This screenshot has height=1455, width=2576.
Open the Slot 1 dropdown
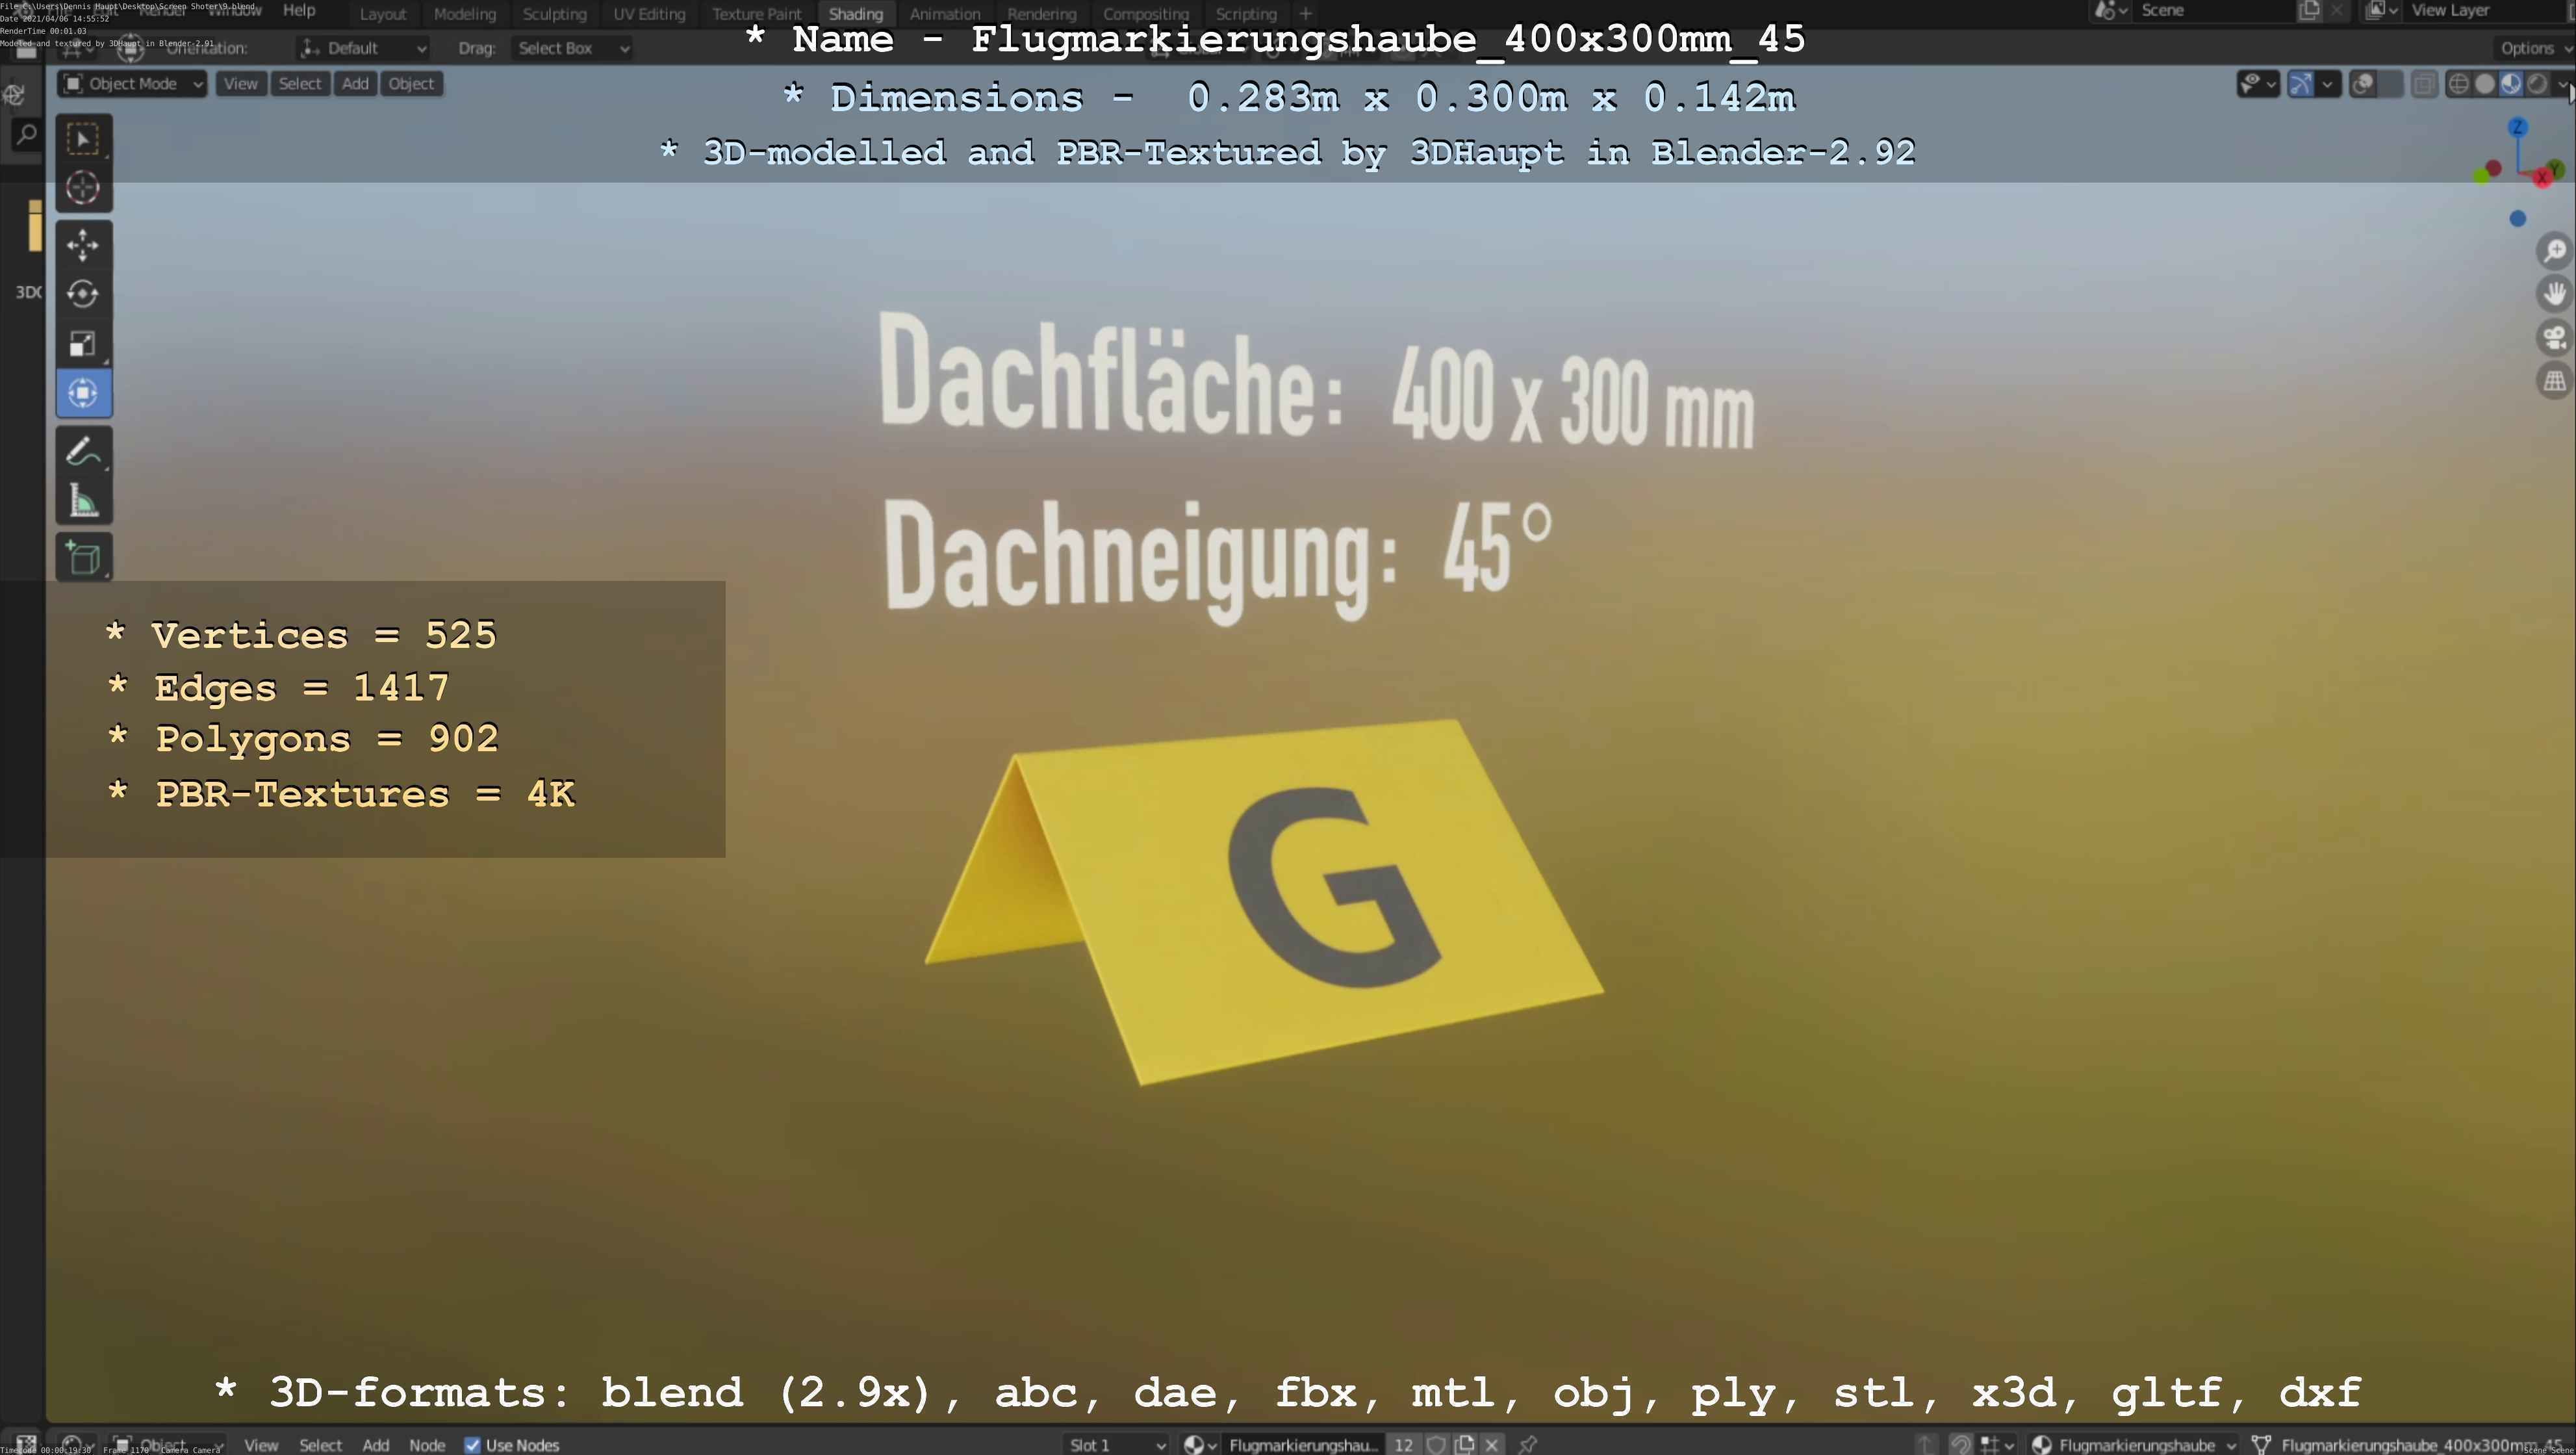[x=1115, y=1445]
